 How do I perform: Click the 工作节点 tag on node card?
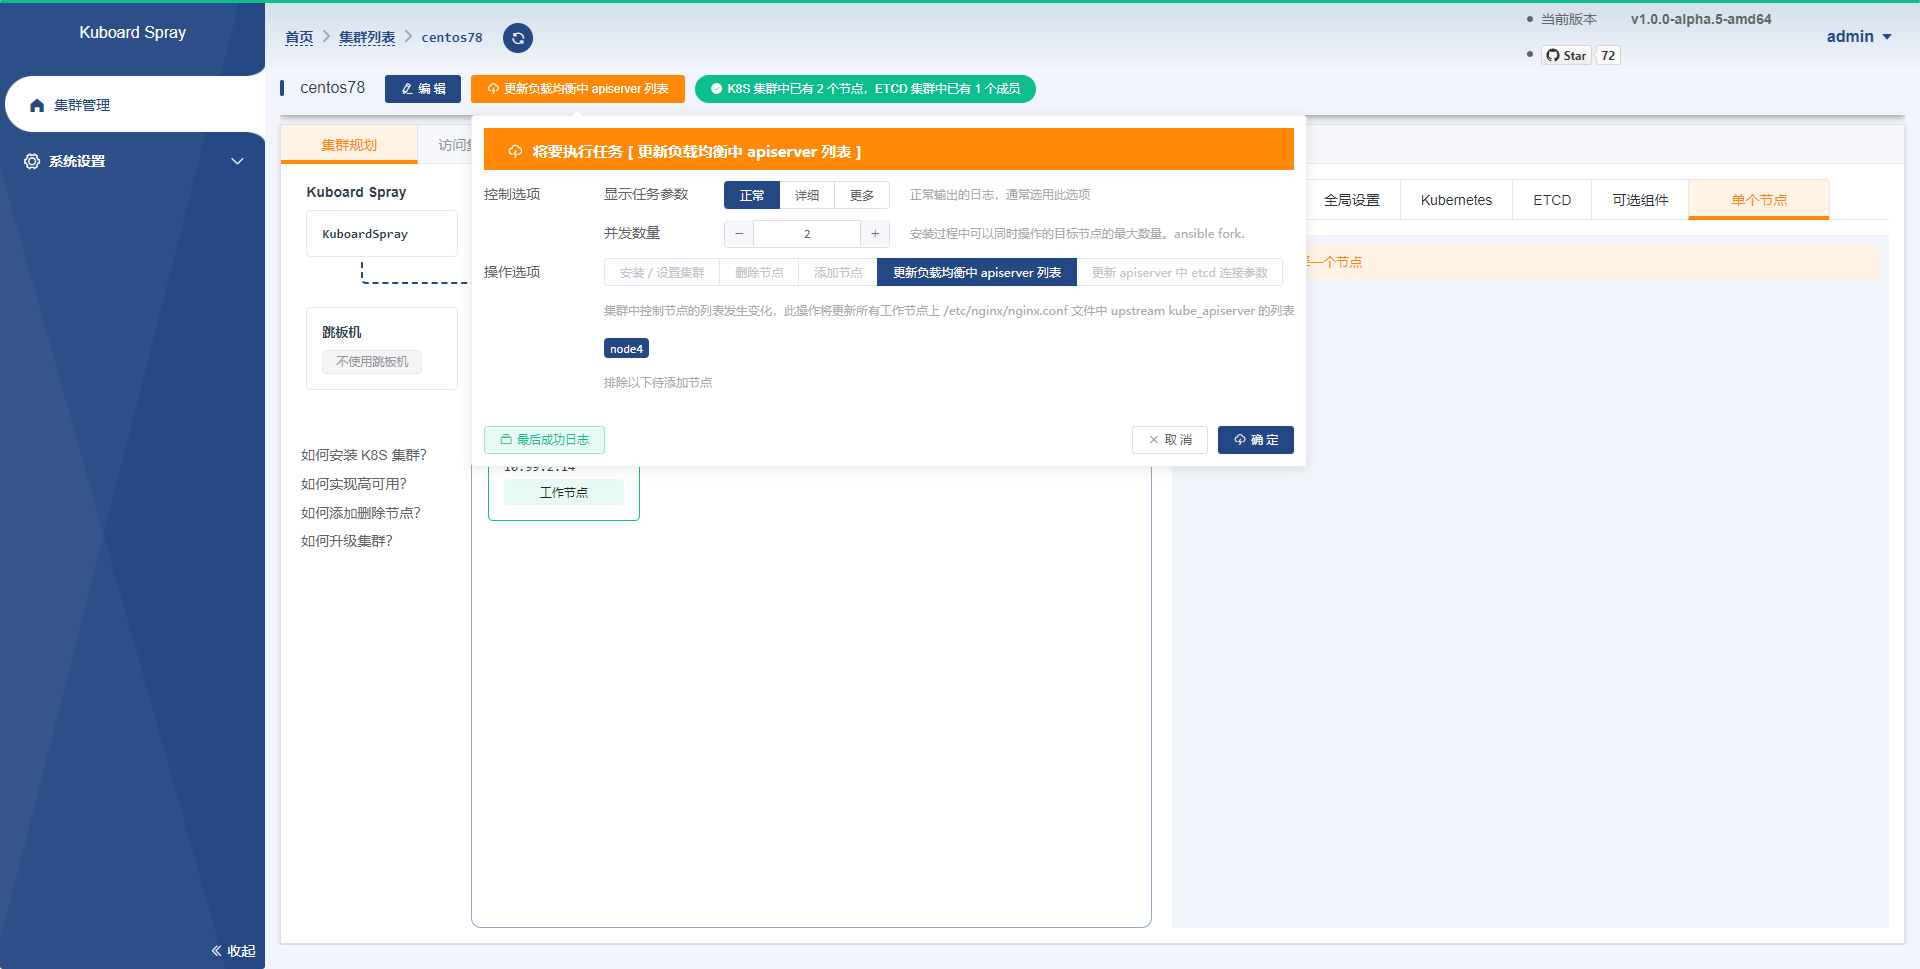click(564, 493)
